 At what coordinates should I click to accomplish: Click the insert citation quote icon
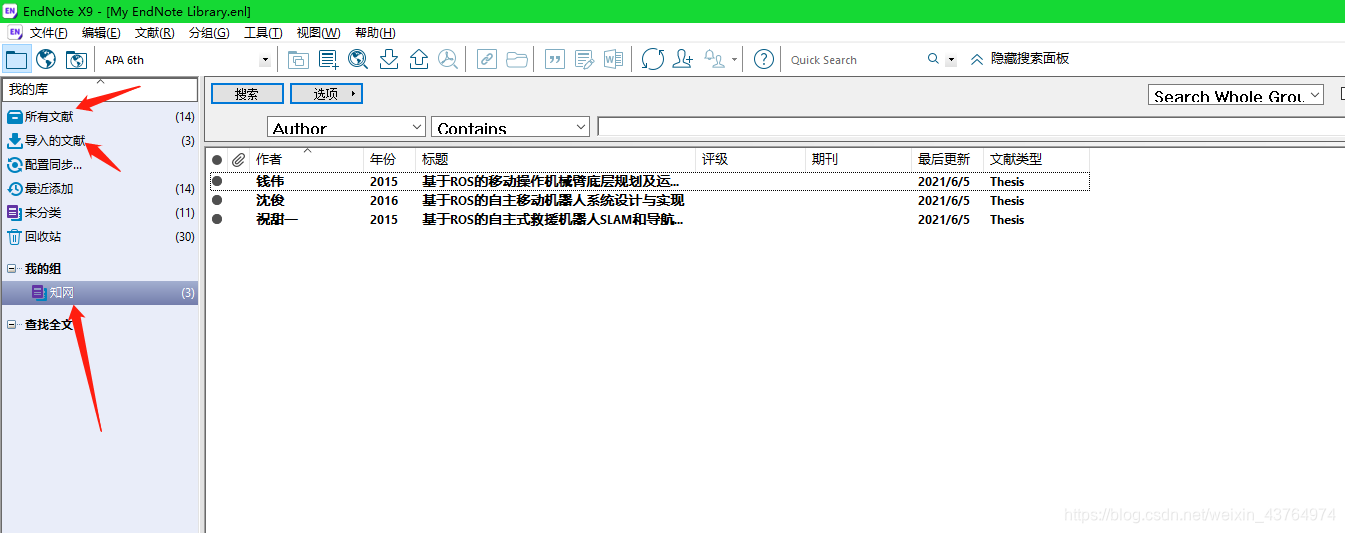pyautogui.click(x=554, y=59)
